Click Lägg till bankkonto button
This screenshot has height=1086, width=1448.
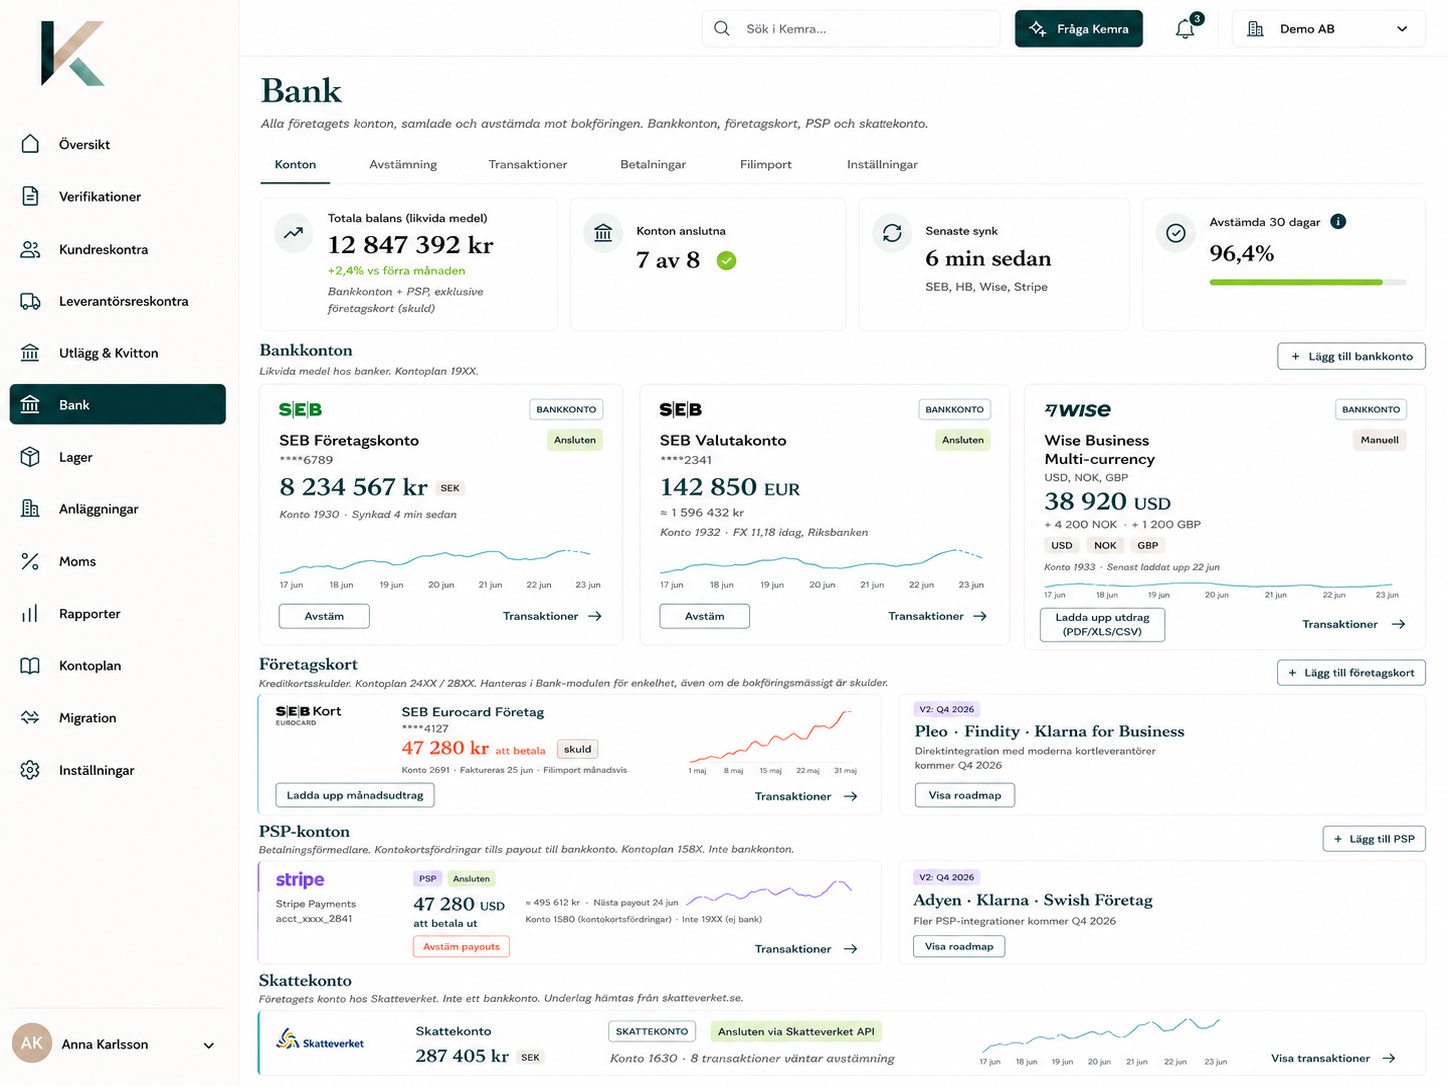coord(1351,356)
